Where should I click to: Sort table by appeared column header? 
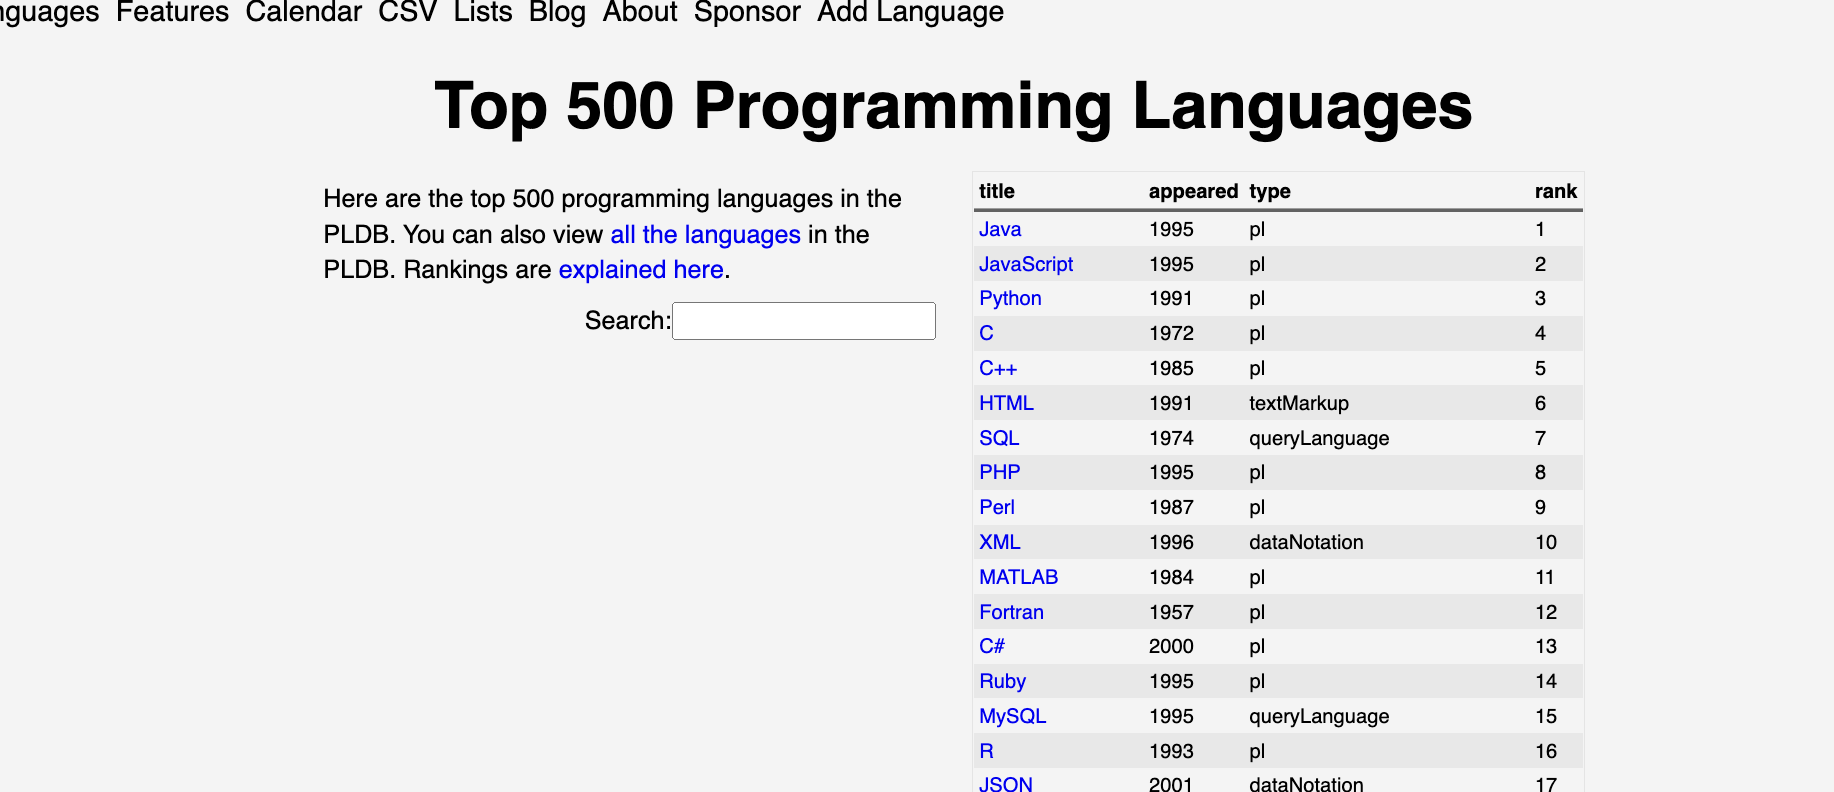(1193, 191)
